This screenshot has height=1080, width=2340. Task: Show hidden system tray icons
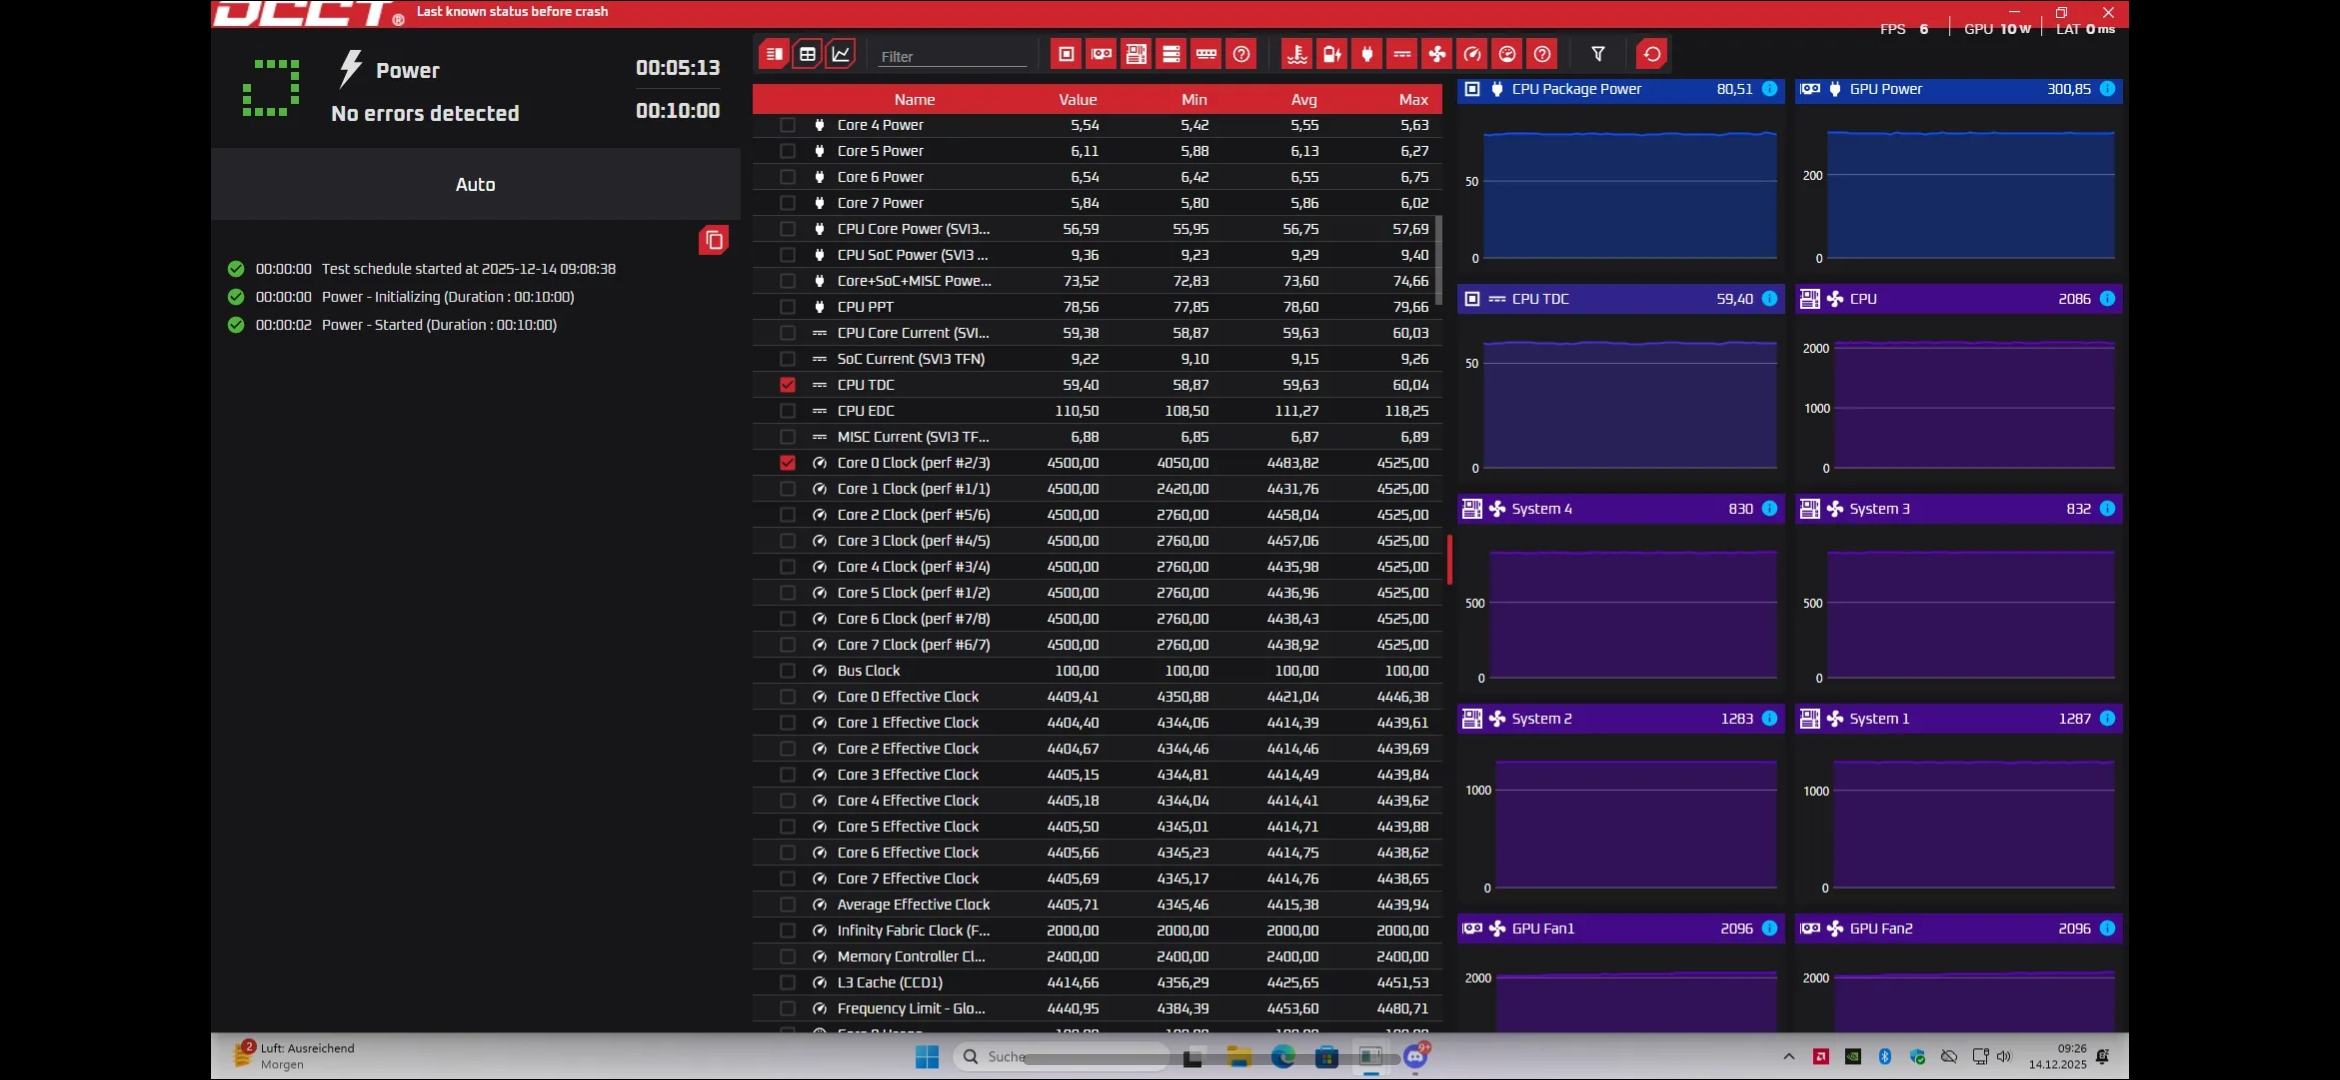pos(1789,1056)
